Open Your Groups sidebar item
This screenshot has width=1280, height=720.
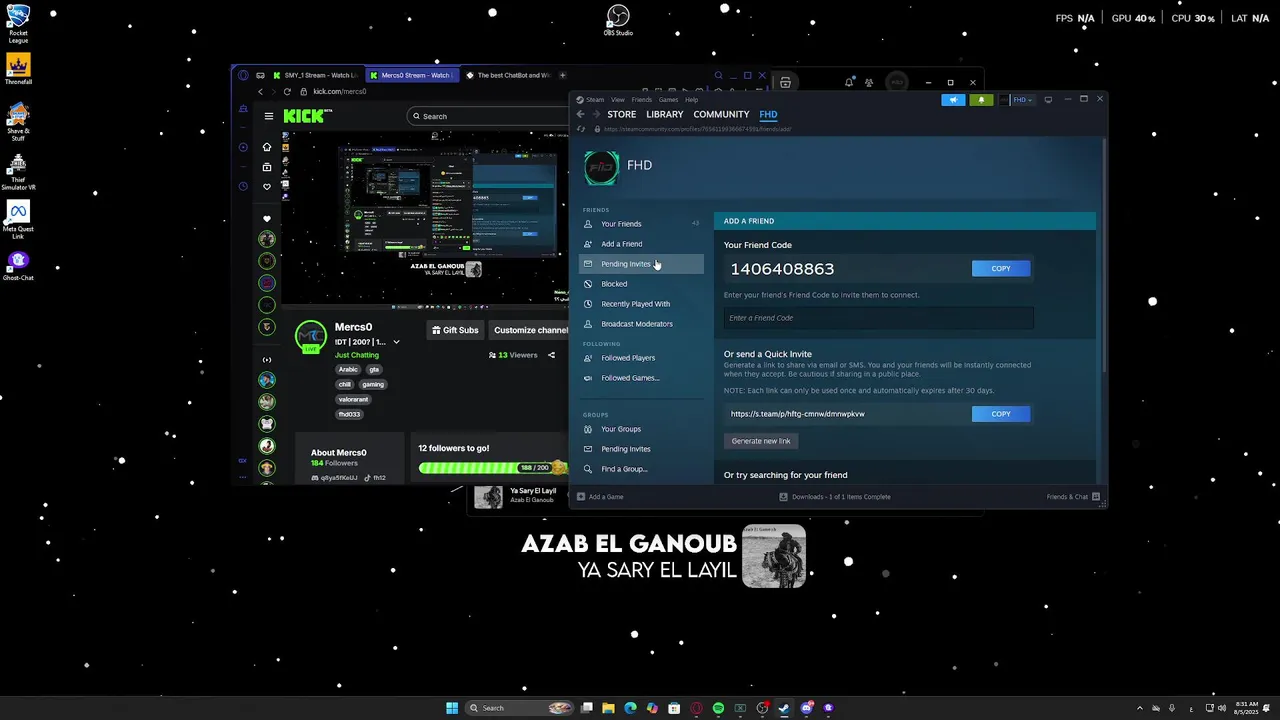click(x=641, y=429)
